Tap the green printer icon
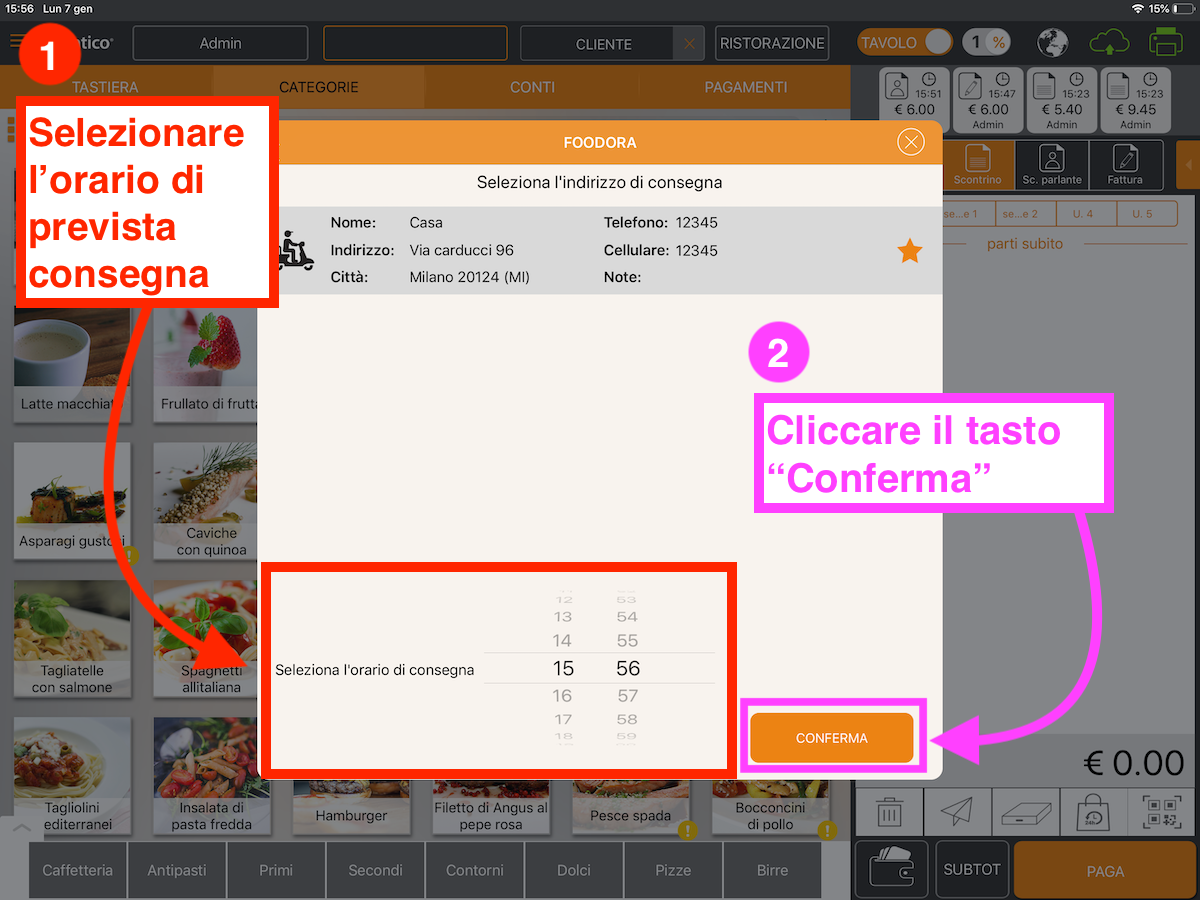Image resolution: width=1200 pixels, height=900 pixels. click(1165, 43)
